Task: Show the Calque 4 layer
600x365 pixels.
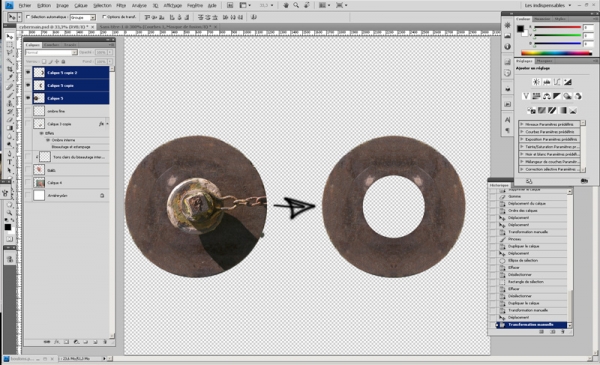Action: click(28, 183)
